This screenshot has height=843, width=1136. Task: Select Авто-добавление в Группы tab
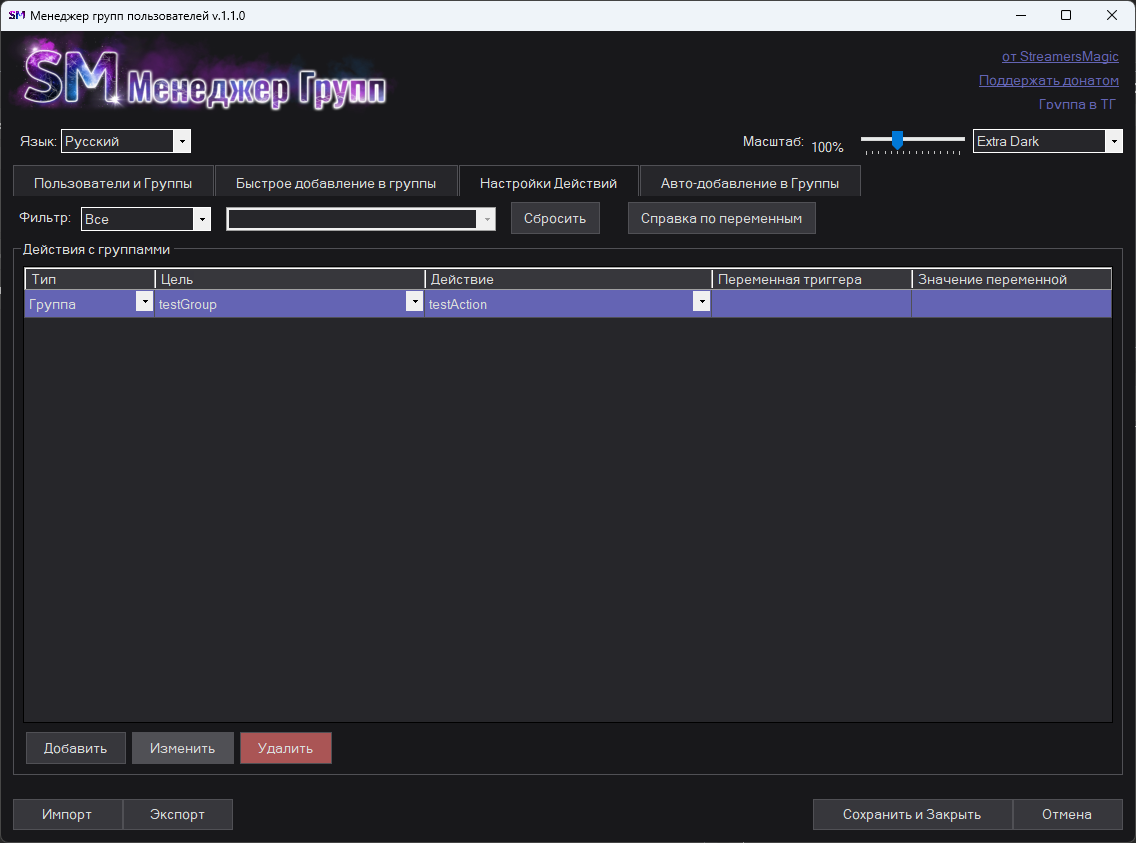tap(750, 183)
